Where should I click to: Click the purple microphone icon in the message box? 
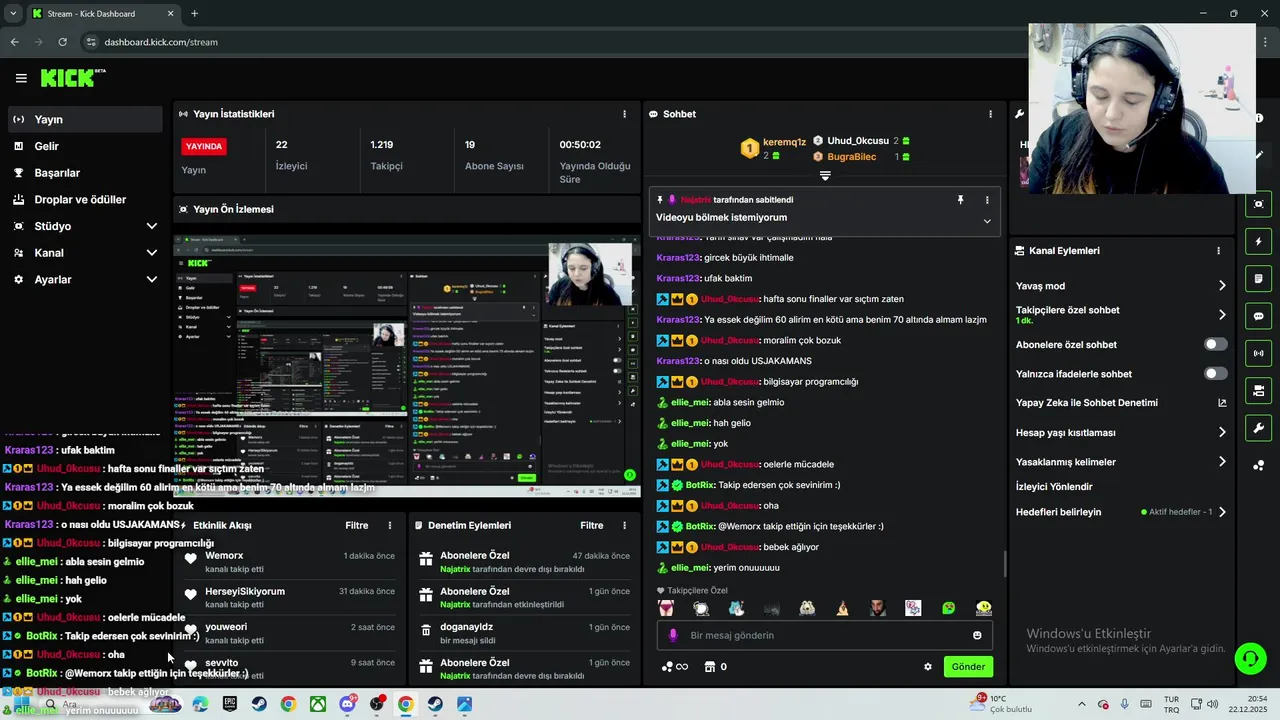click(x=673, y=635)
